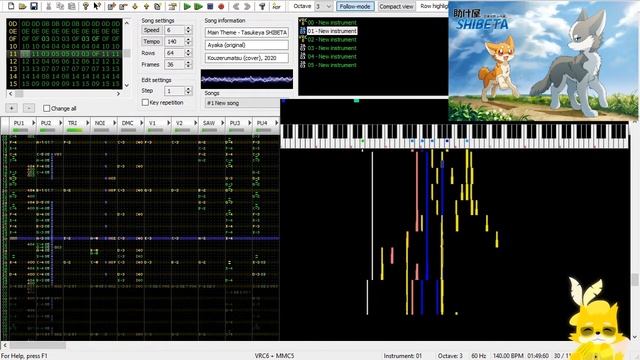Screen dimensions: 640x360
Task: Click the pattern editor horizontal scrollbar thumb
Action: pos(38,345)
